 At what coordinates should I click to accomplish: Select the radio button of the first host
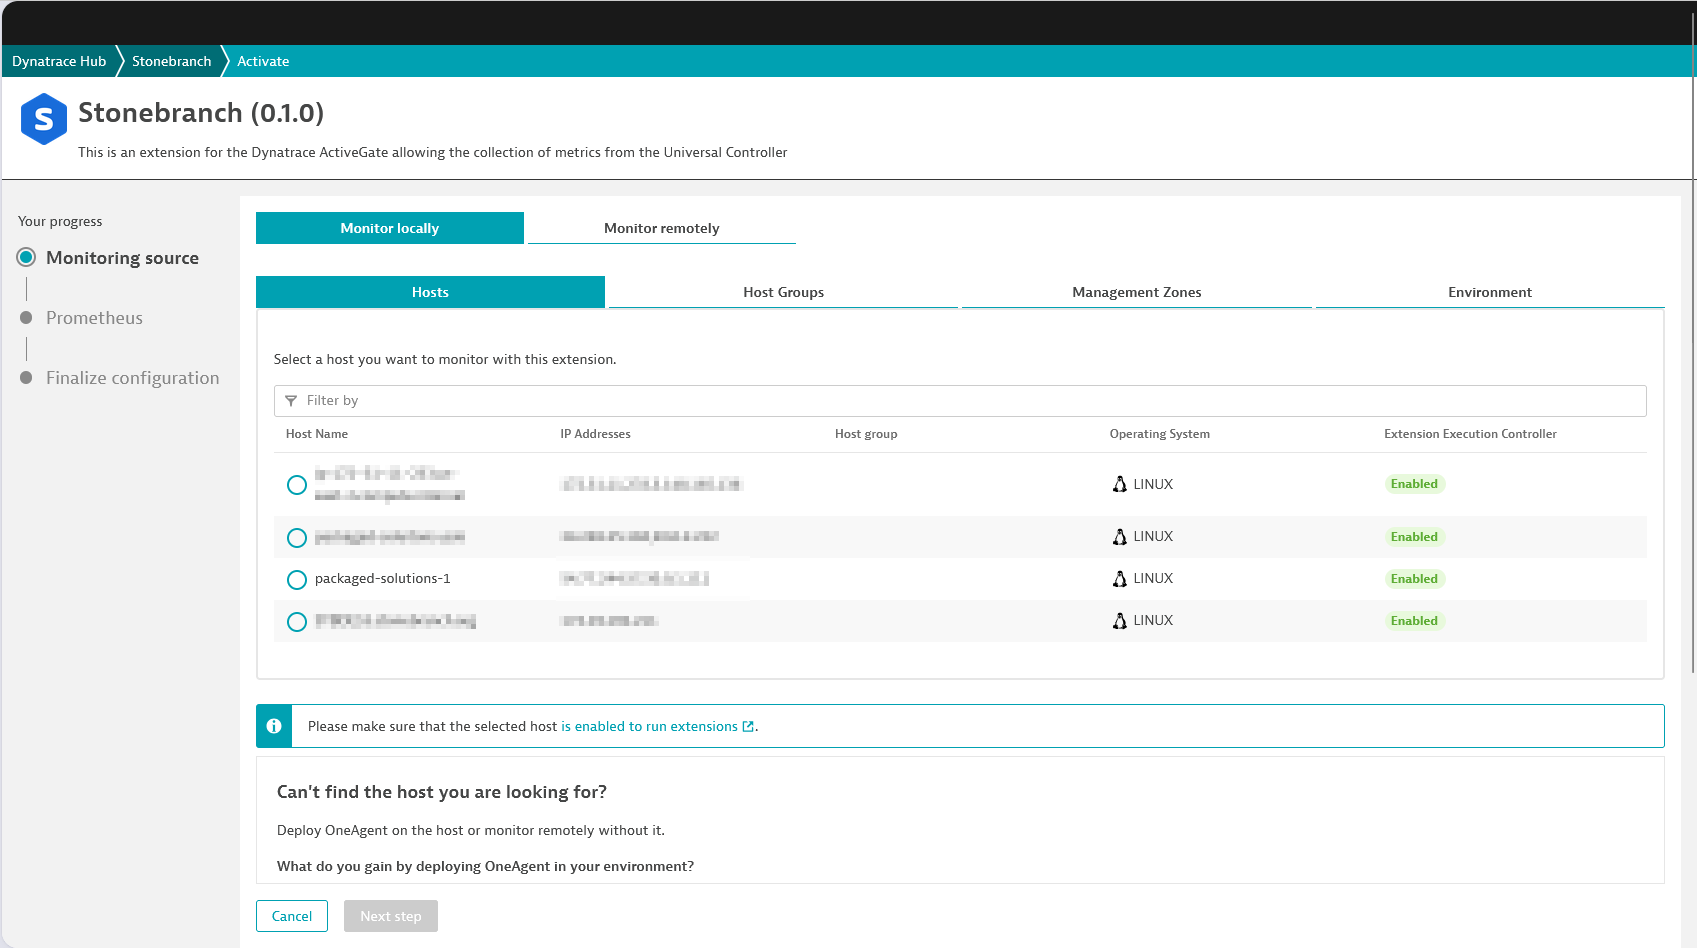(297, 485)
